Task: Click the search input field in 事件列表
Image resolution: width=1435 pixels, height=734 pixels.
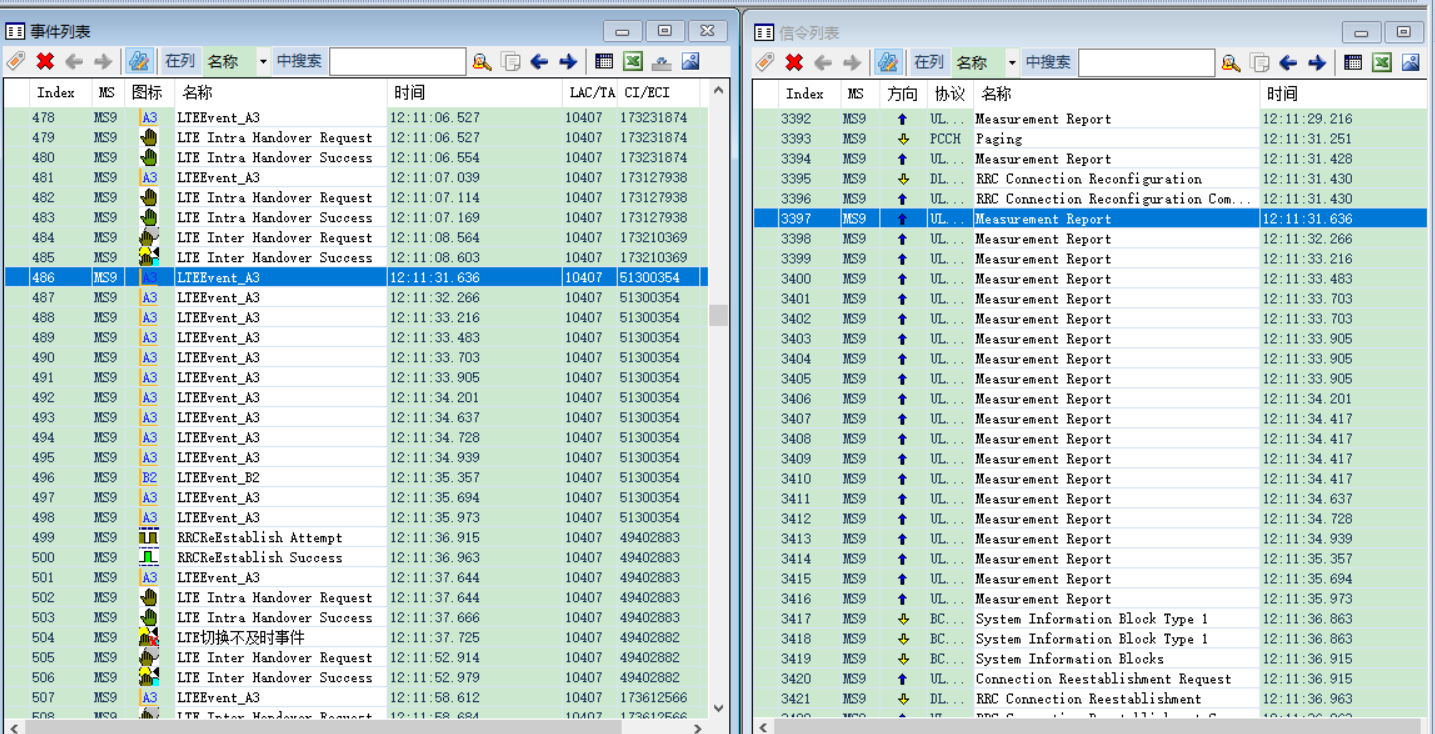Action: [398, 61]
